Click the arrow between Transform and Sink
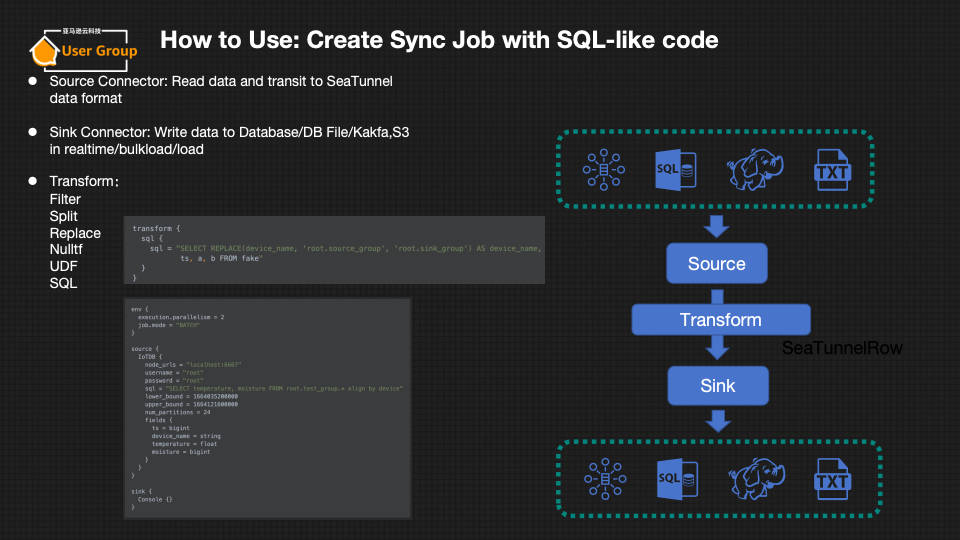This screenshot has width=960, height=540. point(717,347)
